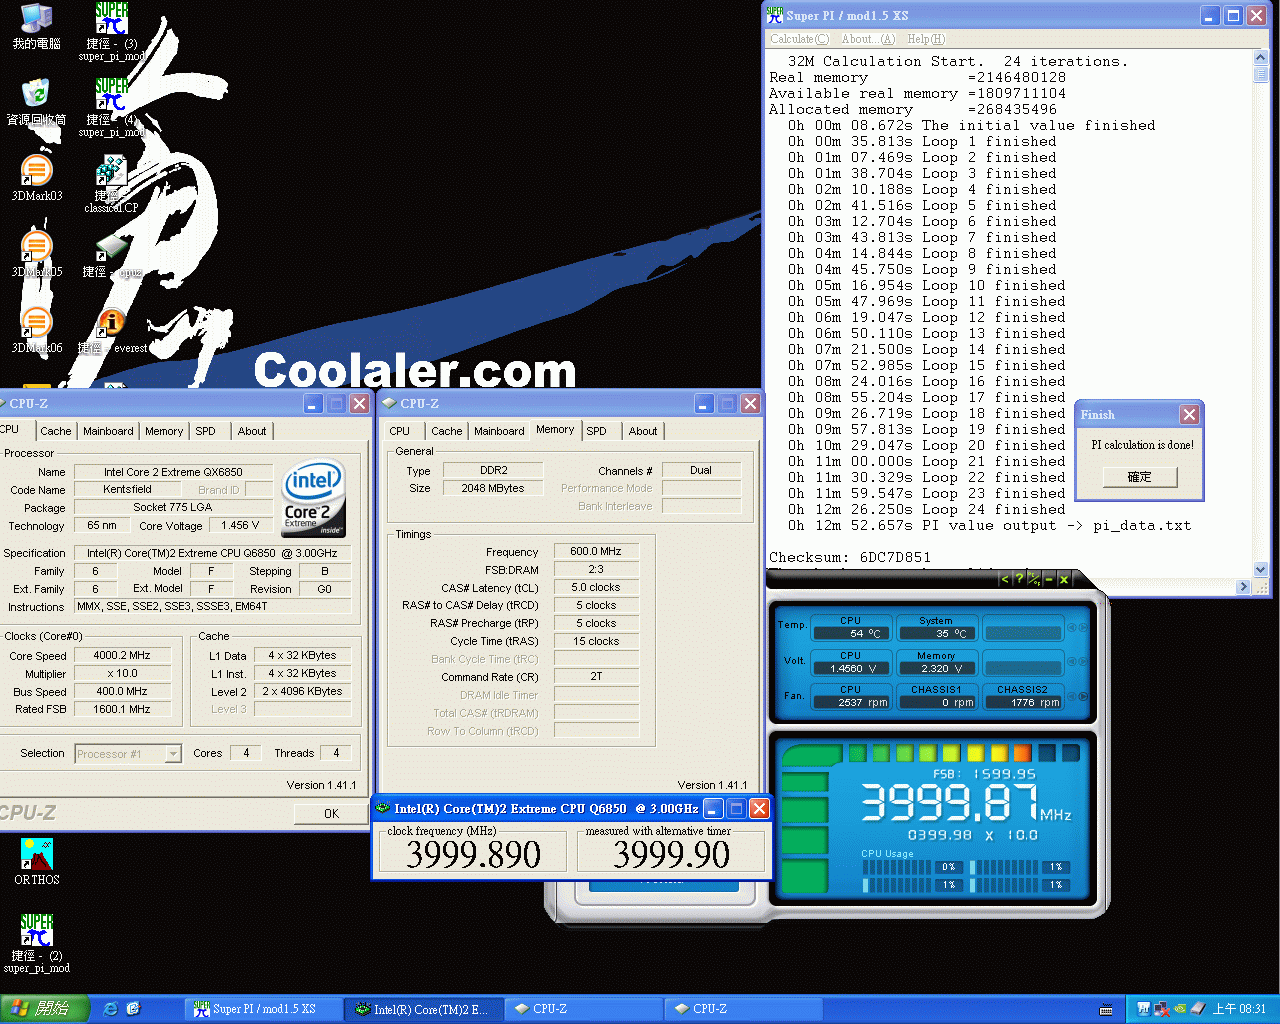Click the Core Speed 4000.2 MHz value
This screenshot has height=1024, width=1280.
coord(122,656)
